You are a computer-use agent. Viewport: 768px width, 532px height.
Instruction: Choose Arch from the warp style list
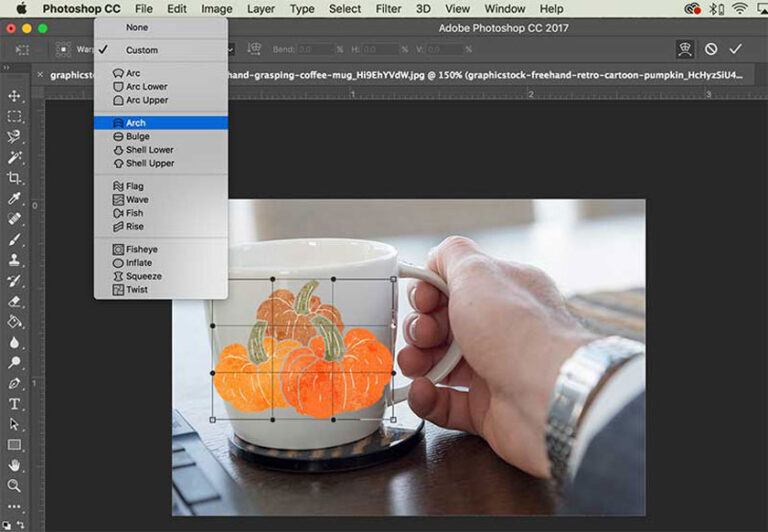point(135,123)
